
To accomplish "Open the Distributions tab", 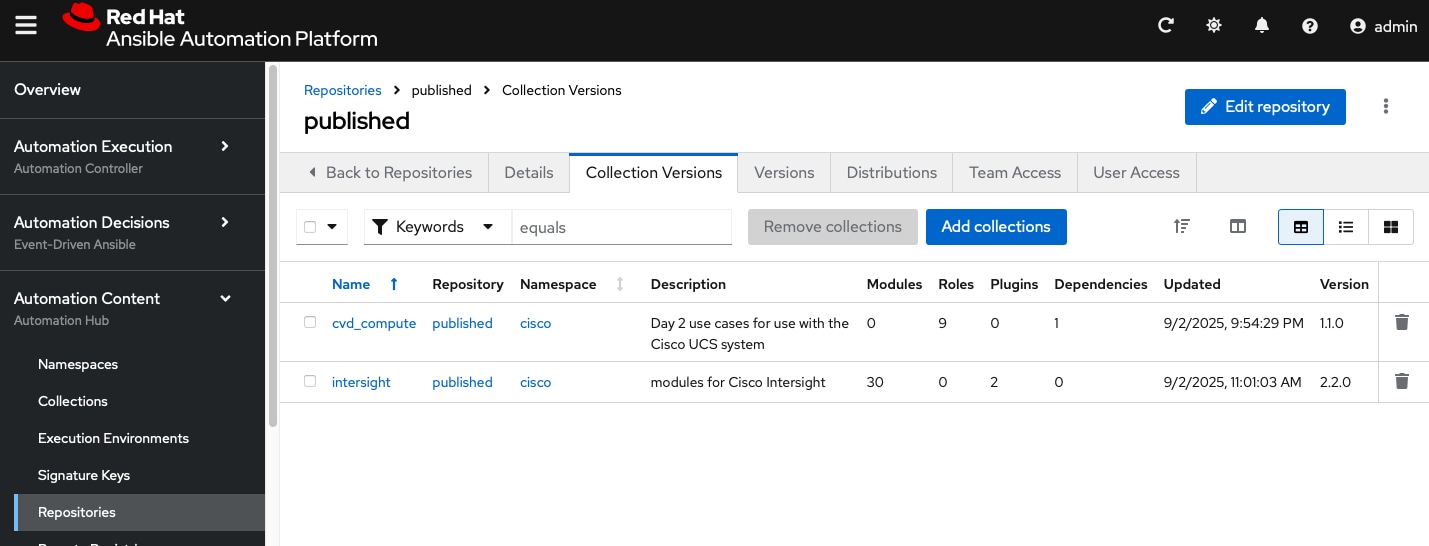I will pyautogui.click(x=892, y=172).
